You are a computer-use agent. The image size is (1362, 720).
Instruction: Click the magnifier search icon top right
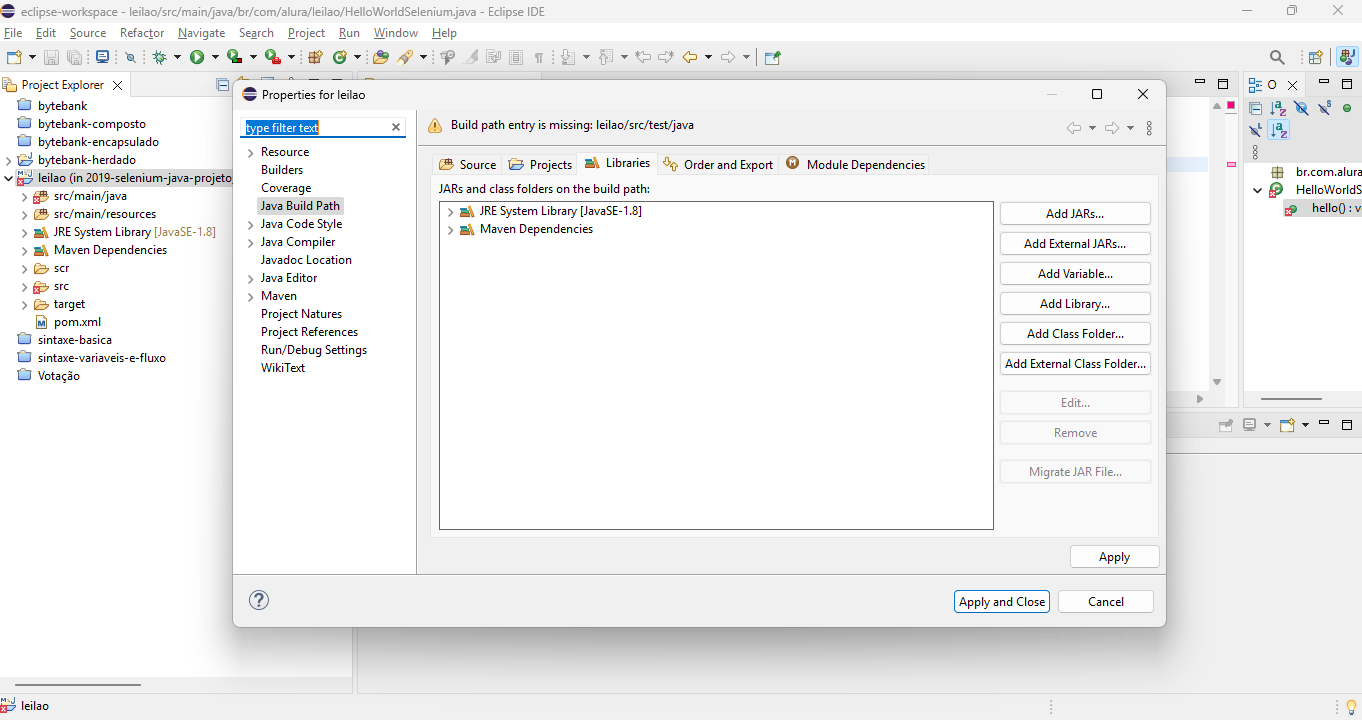1277,57
